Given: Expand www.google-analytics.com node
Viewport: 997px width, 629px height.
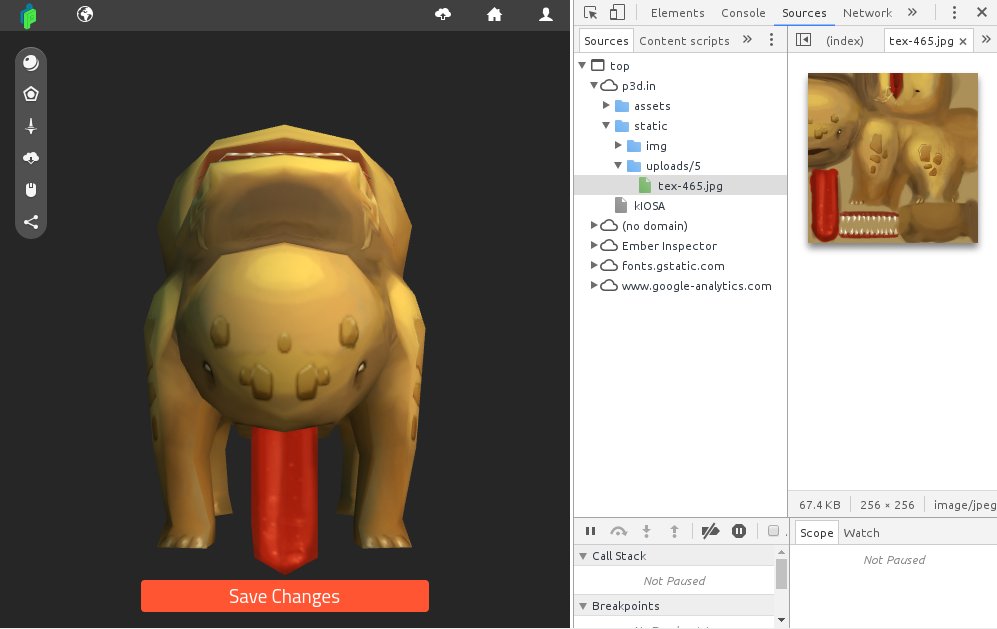Looking at the screenshot, I should point(594,285).
